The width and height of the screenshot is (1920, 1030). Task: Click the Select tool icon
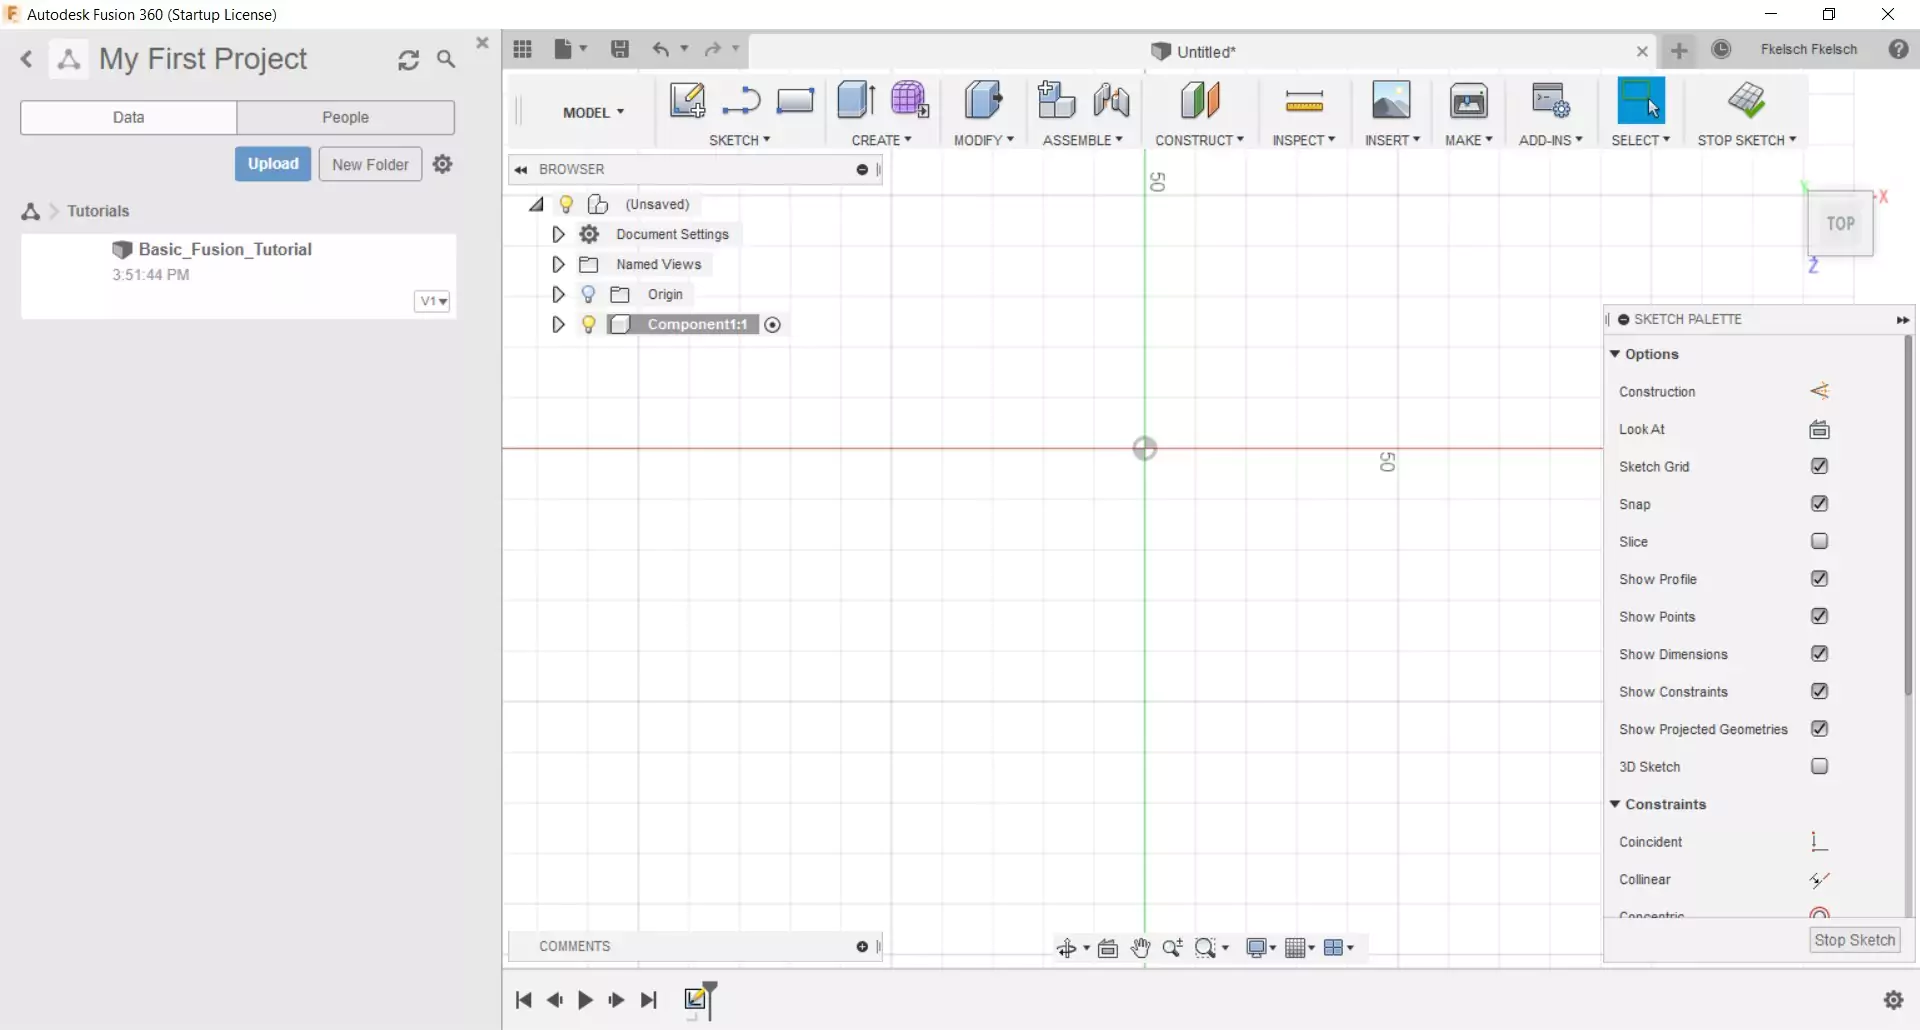click(1641, 100)
